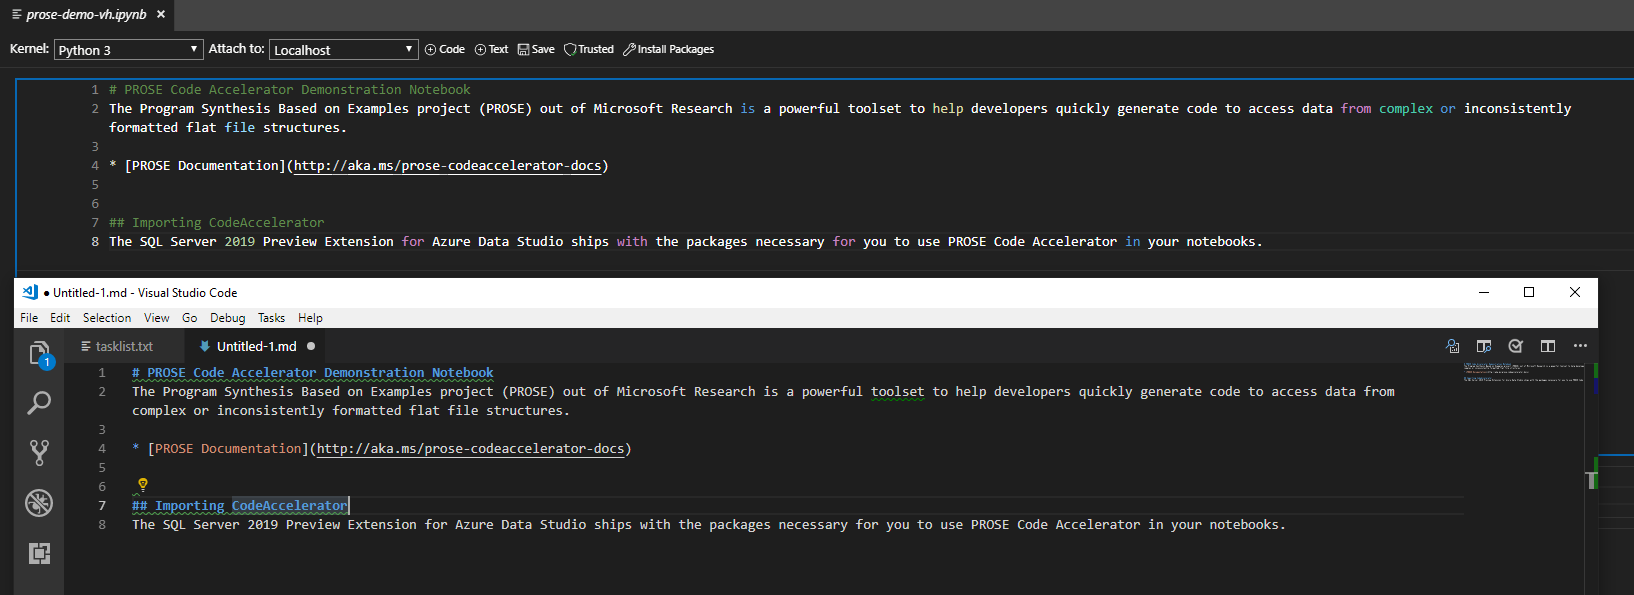
Task: Open Explorer in VS Code activity bar
Action: click(x=39, y=353)
